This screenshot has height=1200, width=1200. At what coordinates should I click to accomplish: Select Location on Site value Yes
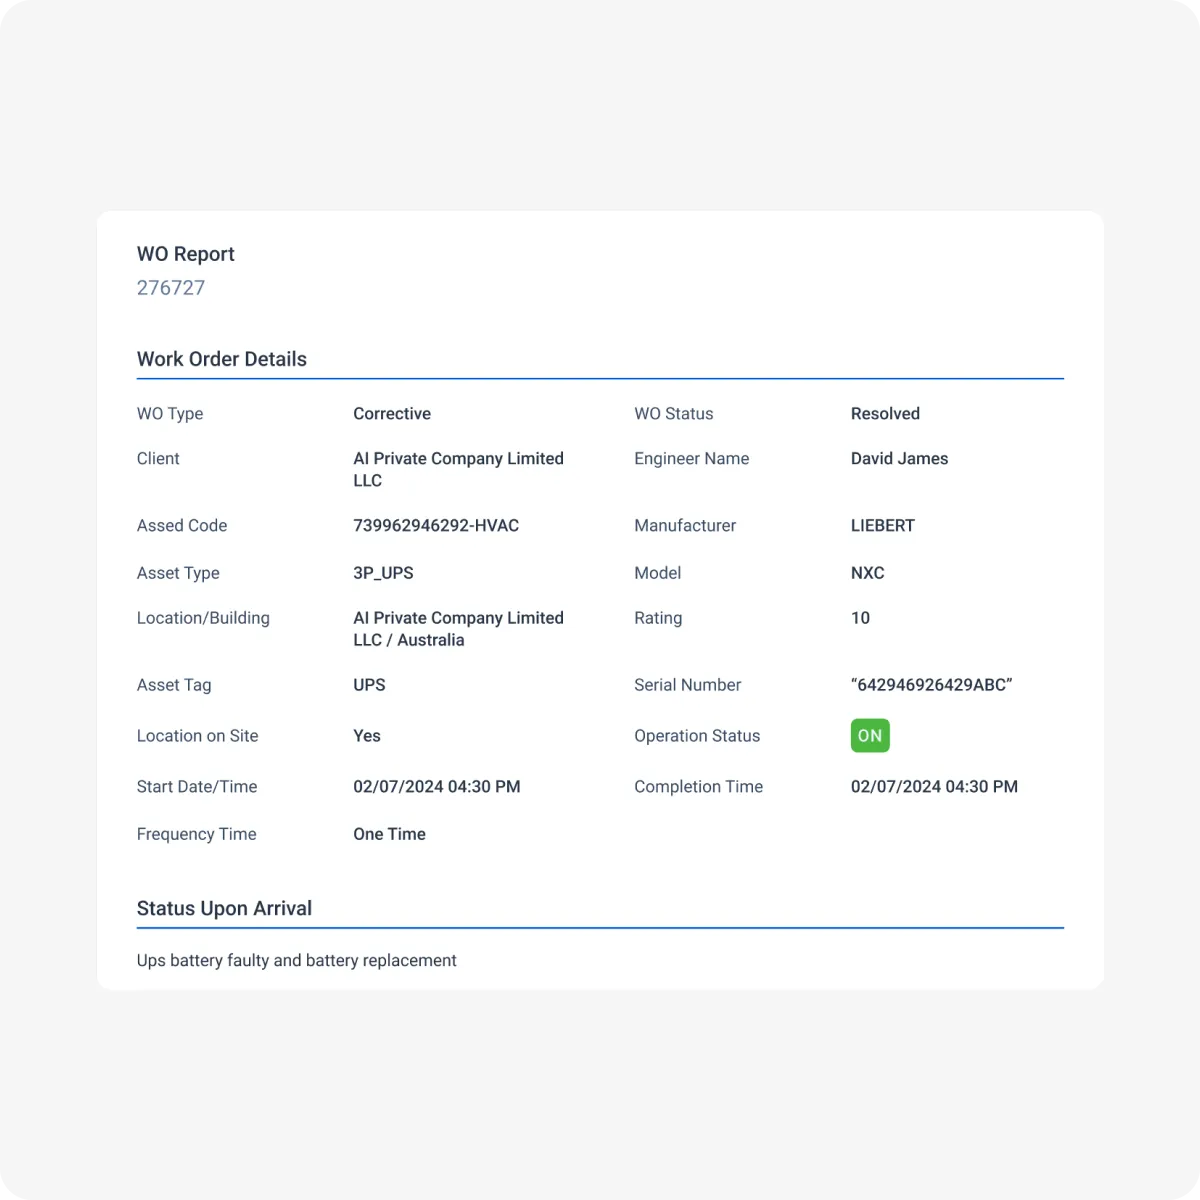pos(366,735)
